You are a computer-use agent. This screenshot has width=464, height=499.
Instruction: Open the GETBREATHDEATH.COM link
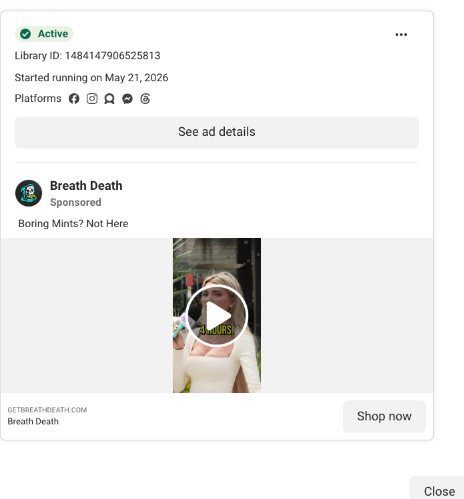[47, 410]
